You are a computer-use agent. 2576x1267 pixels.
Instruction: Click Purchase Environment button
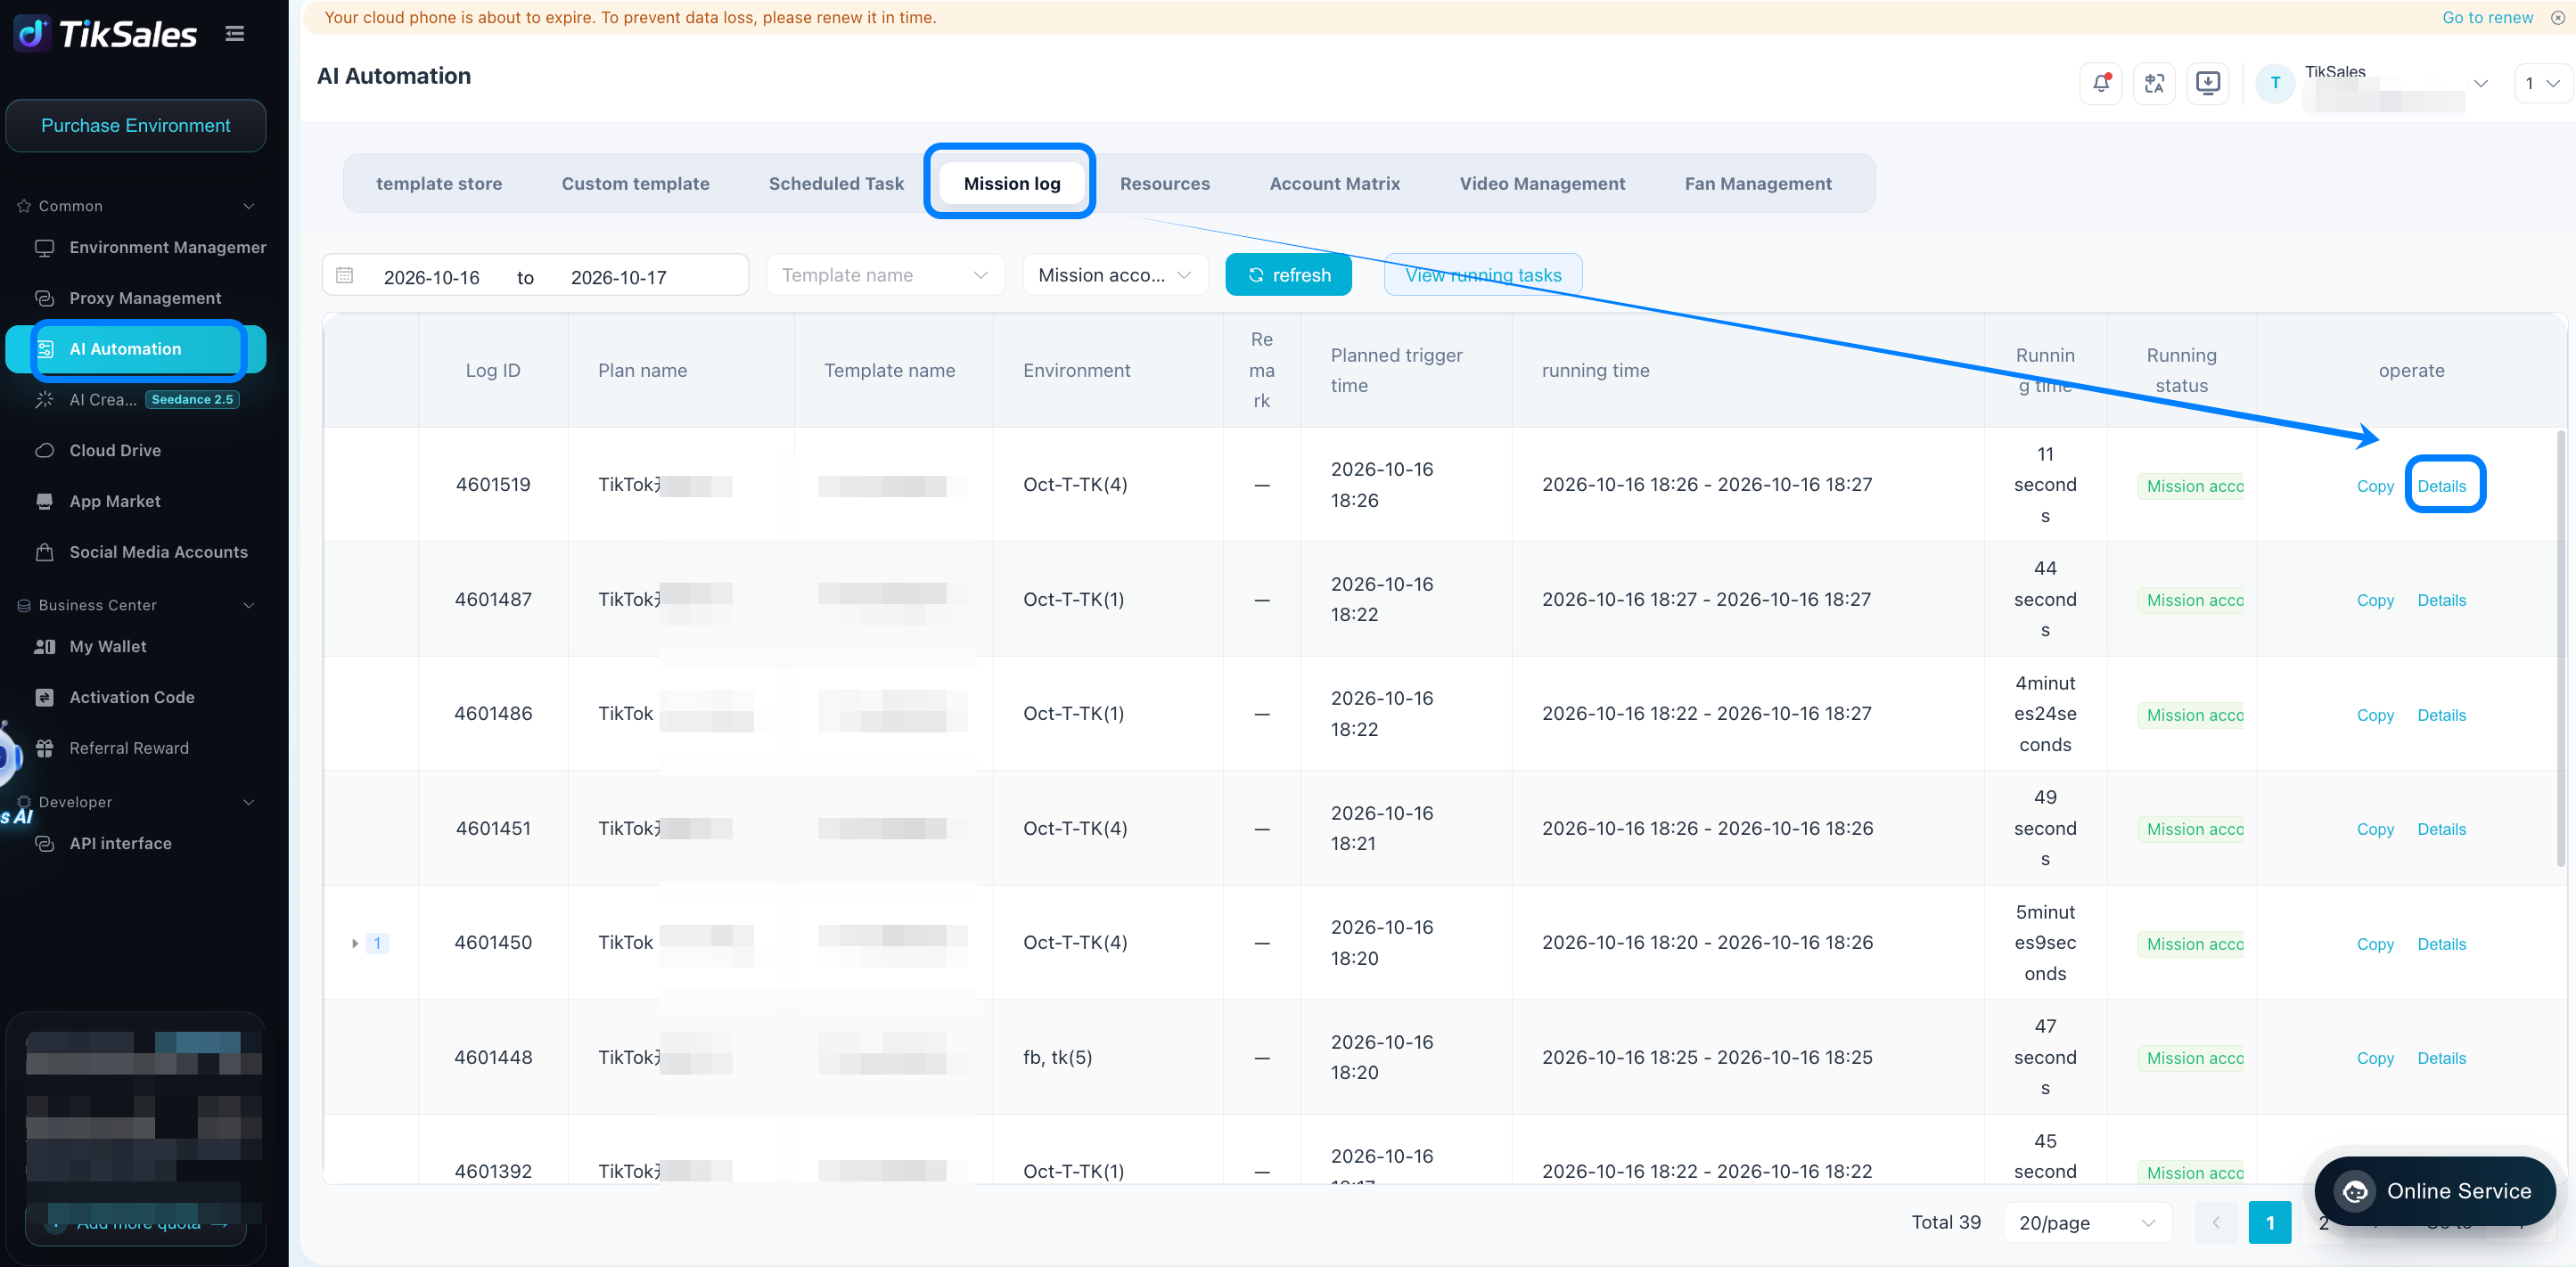(136, 126)
